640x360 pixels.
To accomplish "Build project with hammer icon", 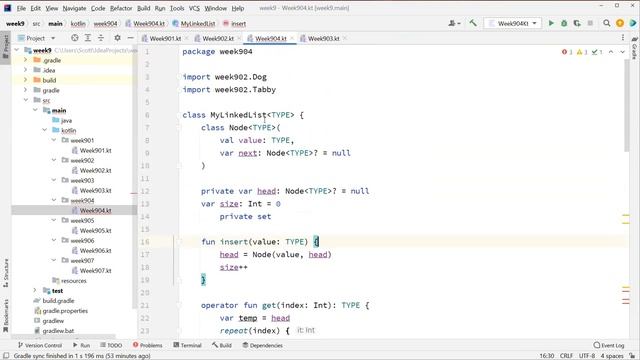I will click(x=473, y=23).
